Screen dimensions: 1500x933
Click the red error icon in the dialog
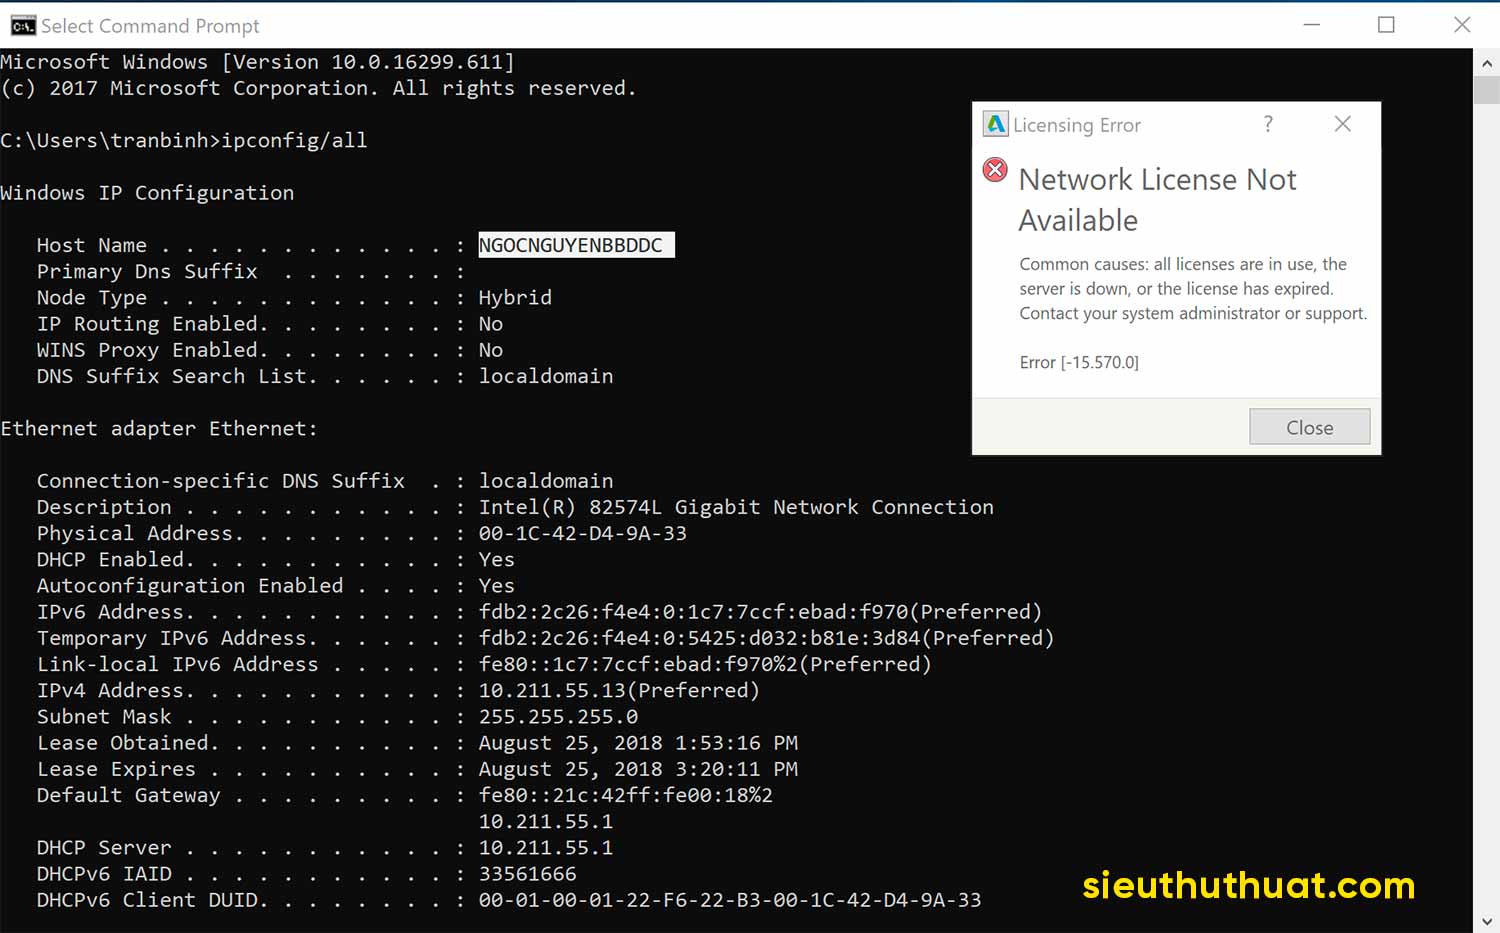coord(995,169)
